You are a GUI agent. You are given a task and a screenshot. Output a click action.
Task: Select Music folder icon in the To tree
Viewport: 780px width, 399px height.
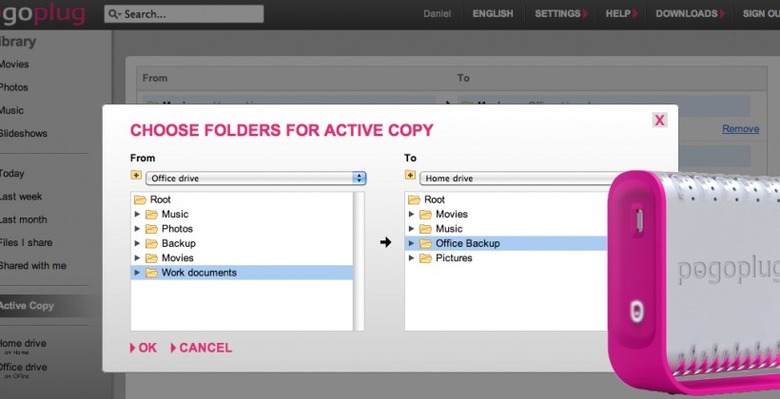click(425, 229)
